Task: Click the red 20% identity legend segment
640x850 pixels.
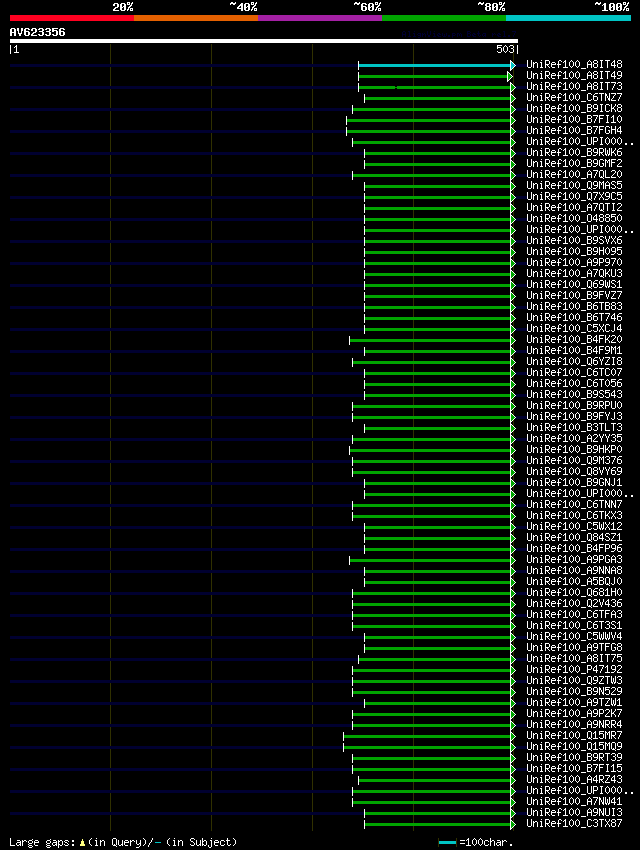Action: tap(72, 18)
